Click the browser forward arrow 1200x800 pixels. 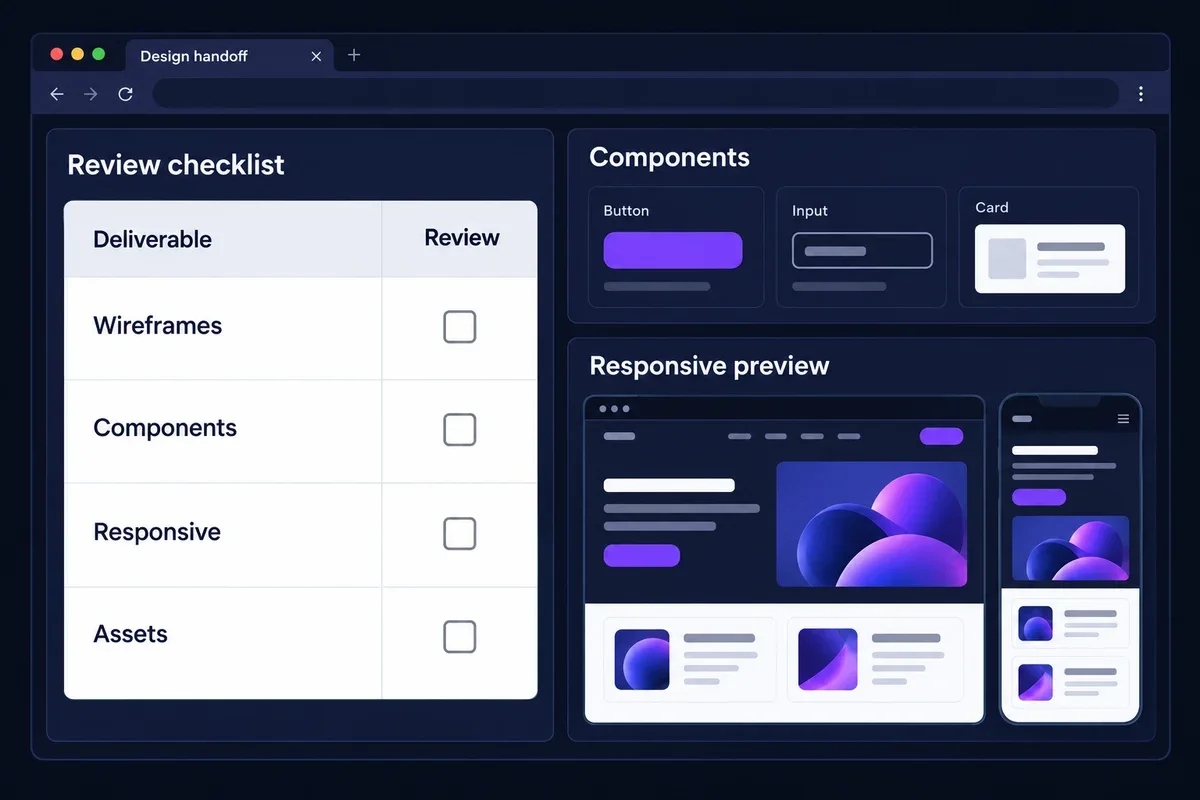91,94
